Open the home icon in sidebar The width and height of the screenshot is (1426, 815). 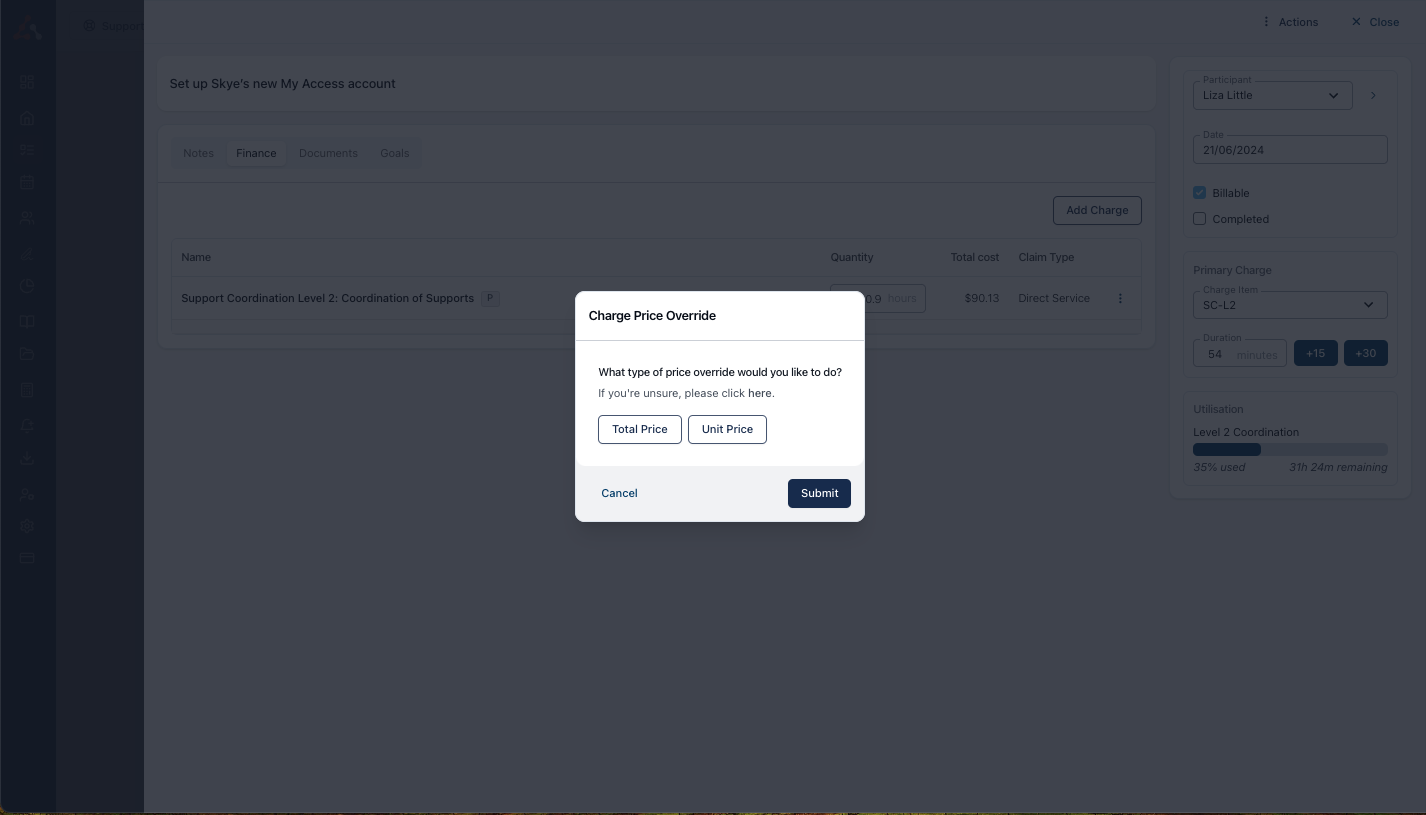click(27, 118)
